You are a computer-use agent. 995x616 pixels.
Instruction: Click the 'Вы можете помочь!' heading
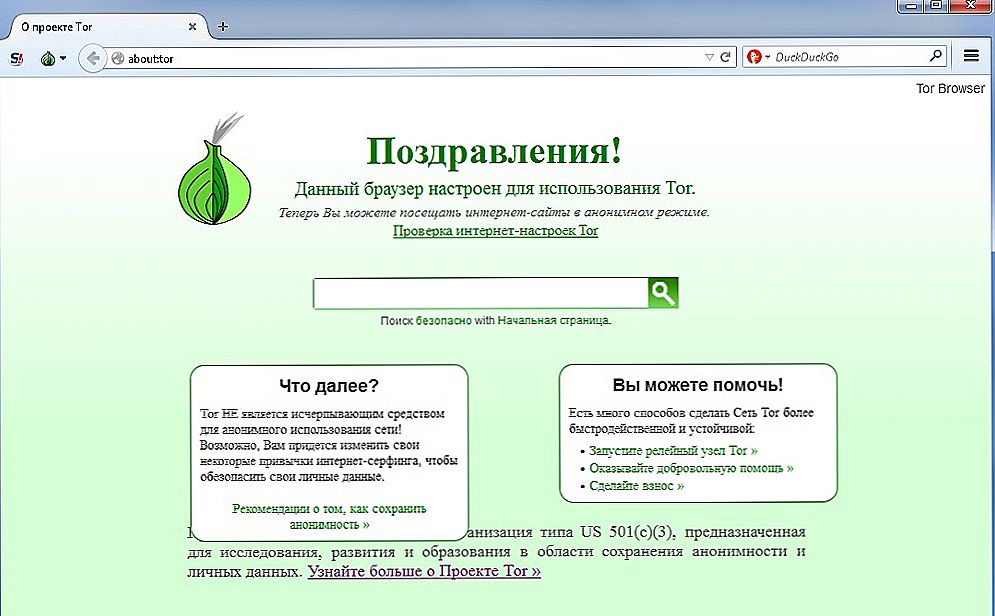tap(698, 384)
